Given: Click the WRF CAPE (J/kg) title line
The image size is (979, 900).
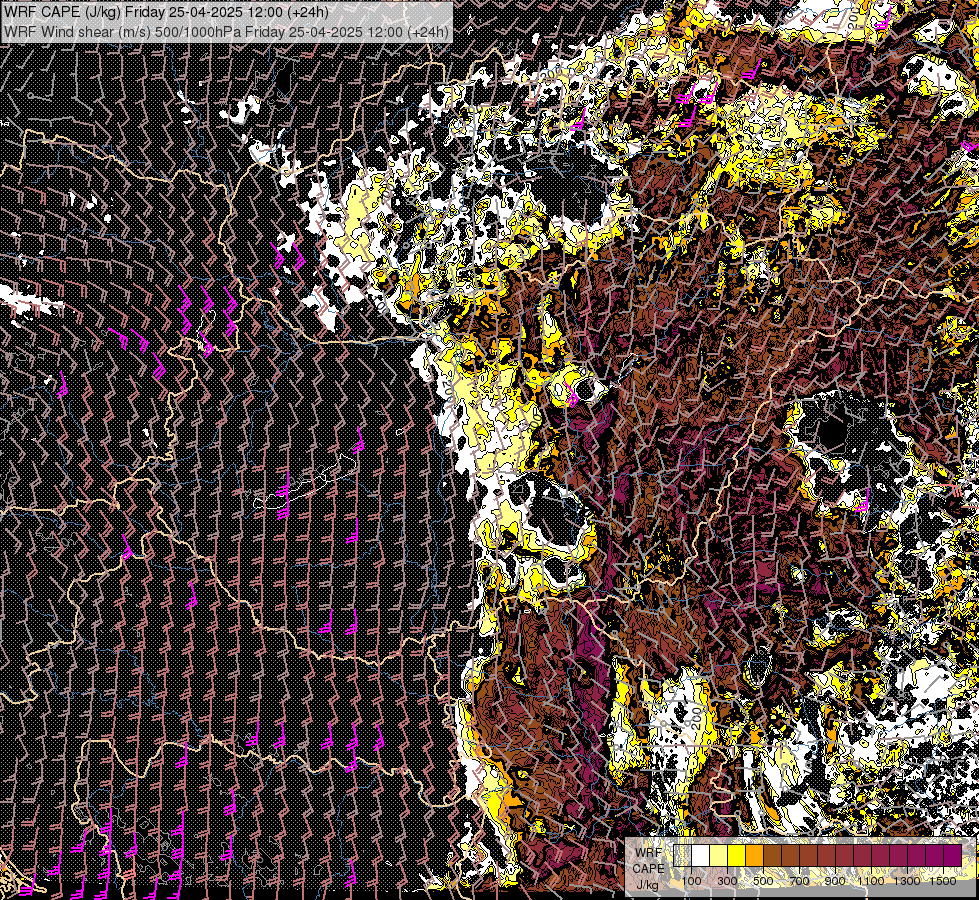Looking at the screenshot, I should point(166,12).
